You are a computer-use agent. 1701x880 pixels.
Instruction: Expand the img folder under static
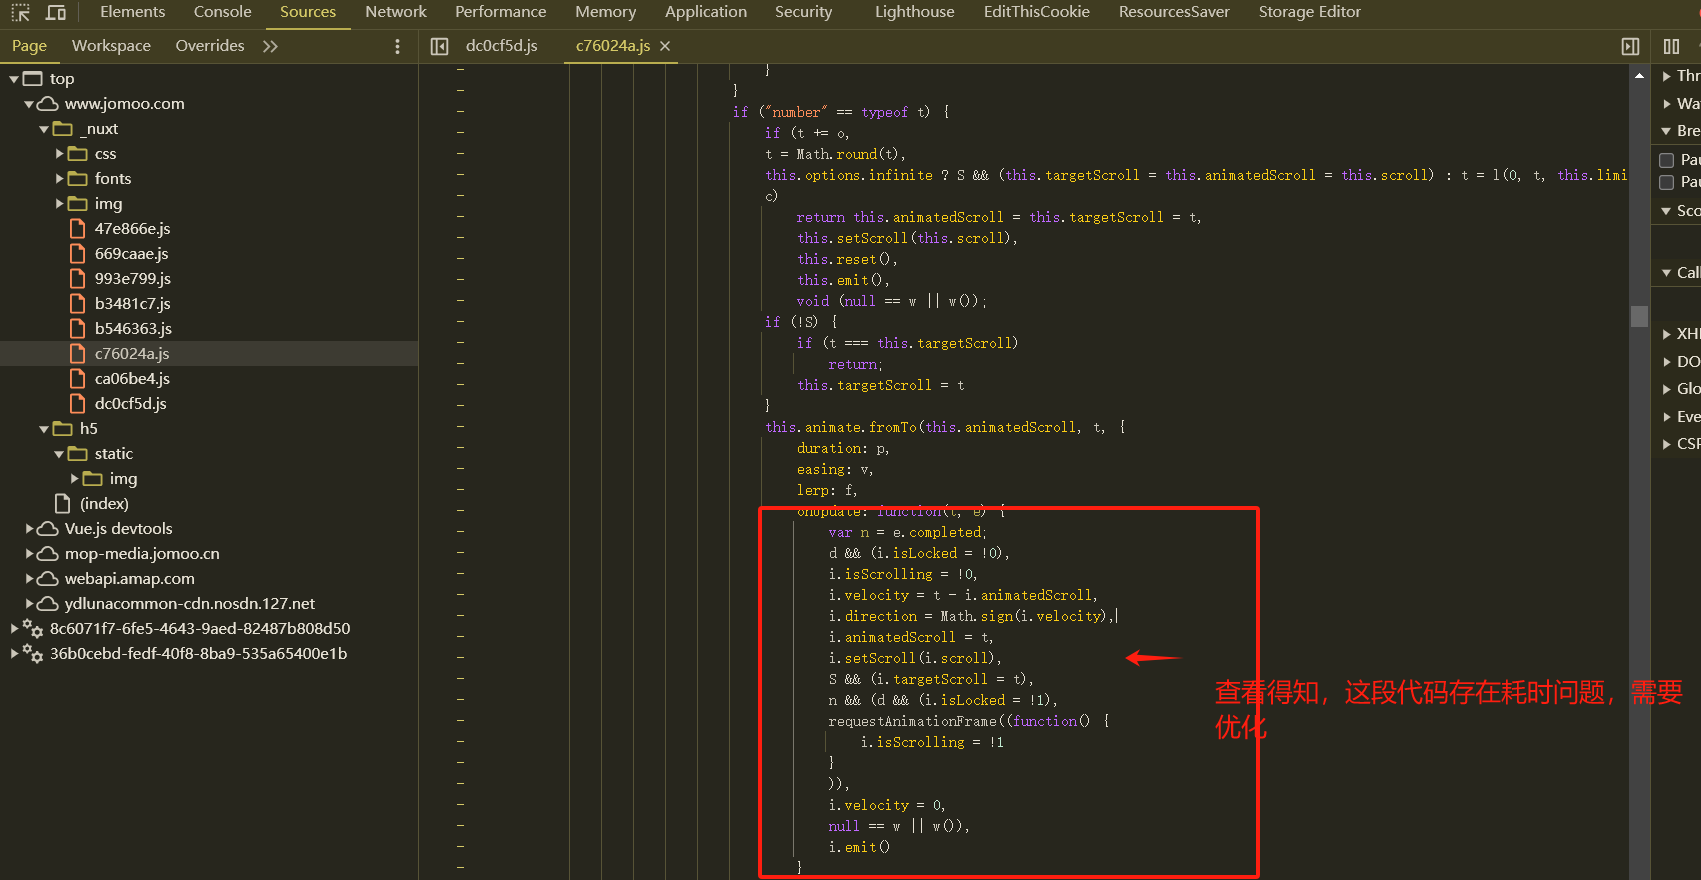[74, 479]
